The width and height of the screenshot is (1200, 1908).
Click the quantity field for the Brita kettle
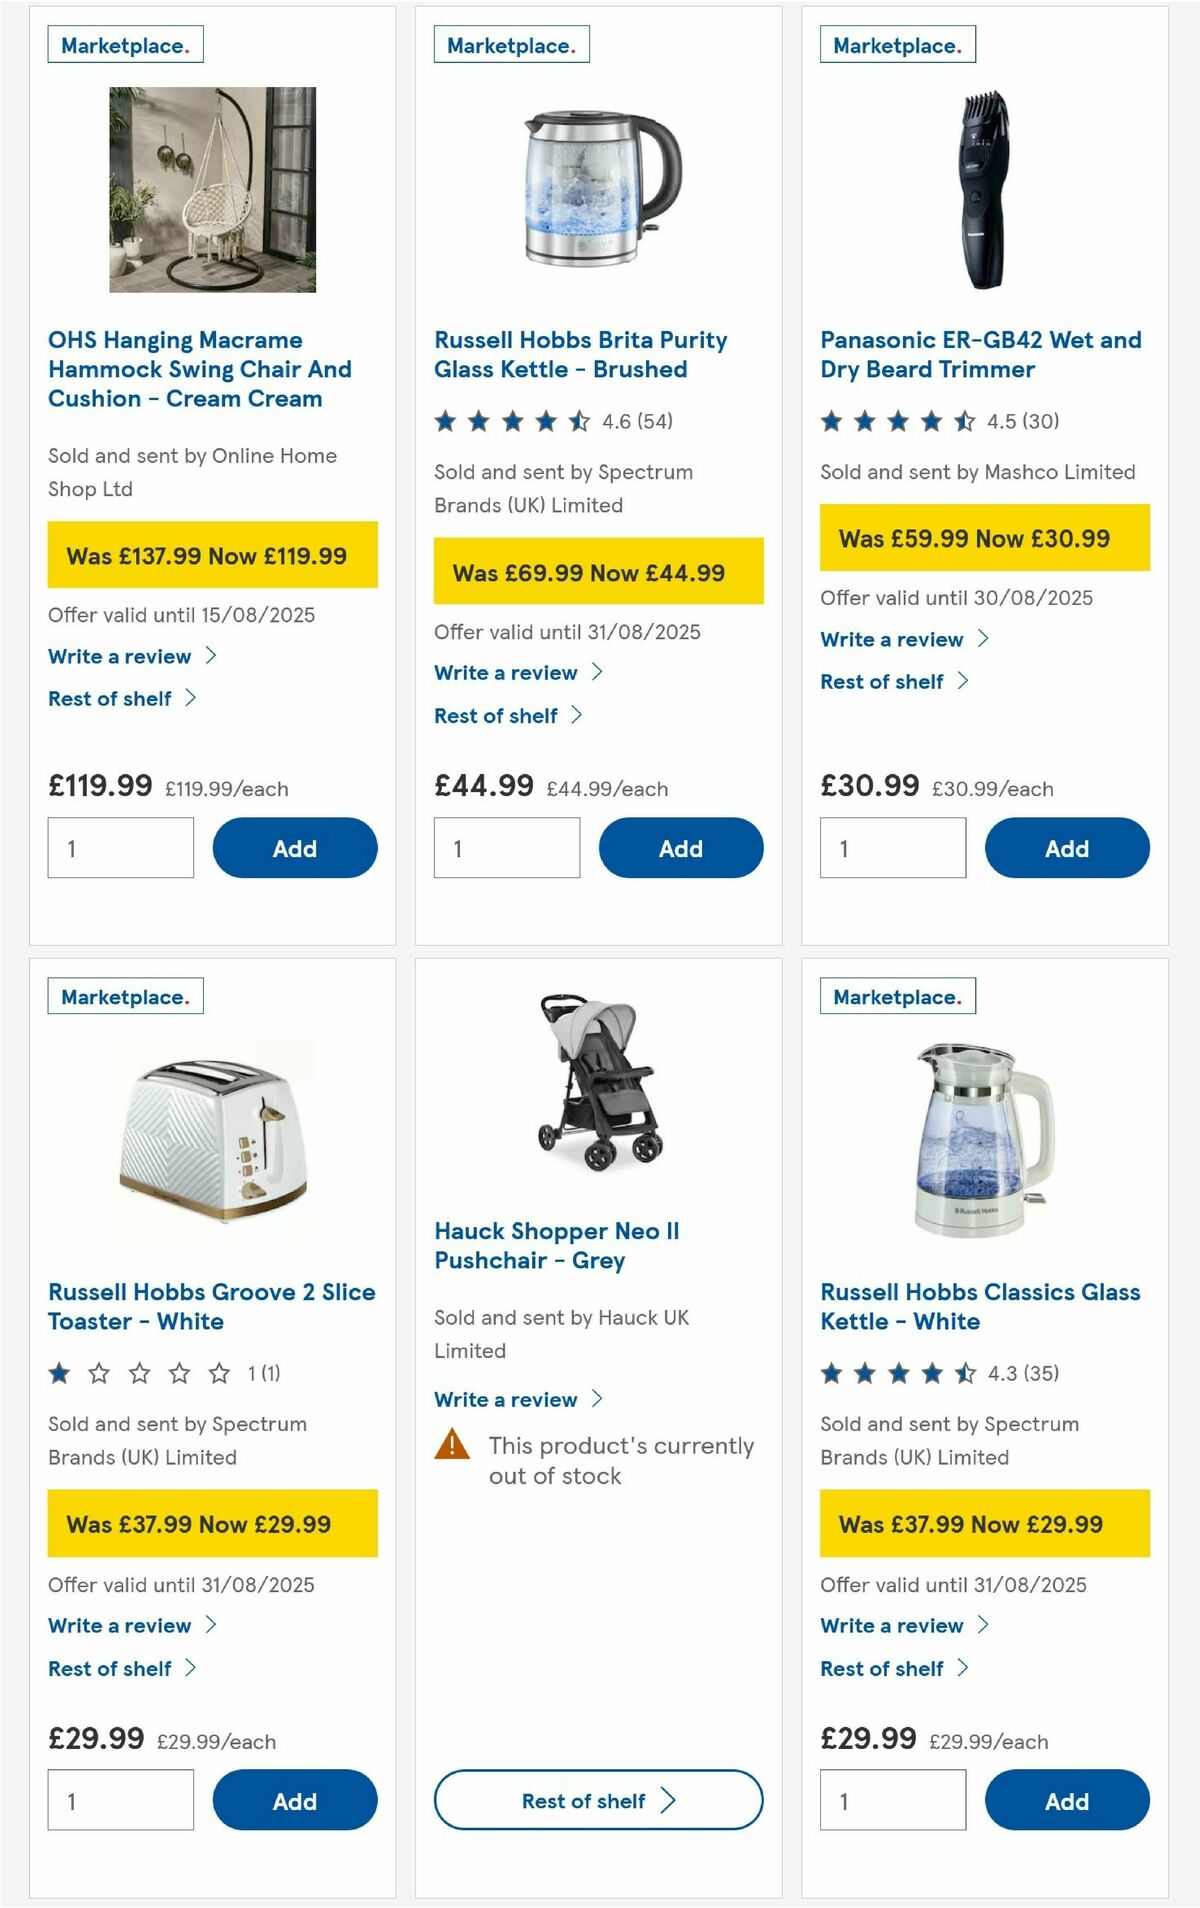(506, 847)
